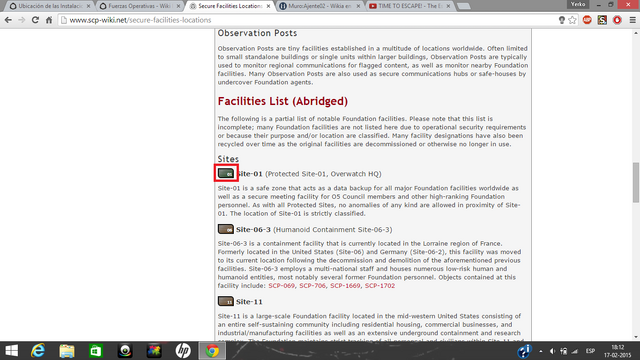Click the 'Sites' heading
The width and height of the screenshot is (640, 360).
pyautogui.click(x=228, y=159)
